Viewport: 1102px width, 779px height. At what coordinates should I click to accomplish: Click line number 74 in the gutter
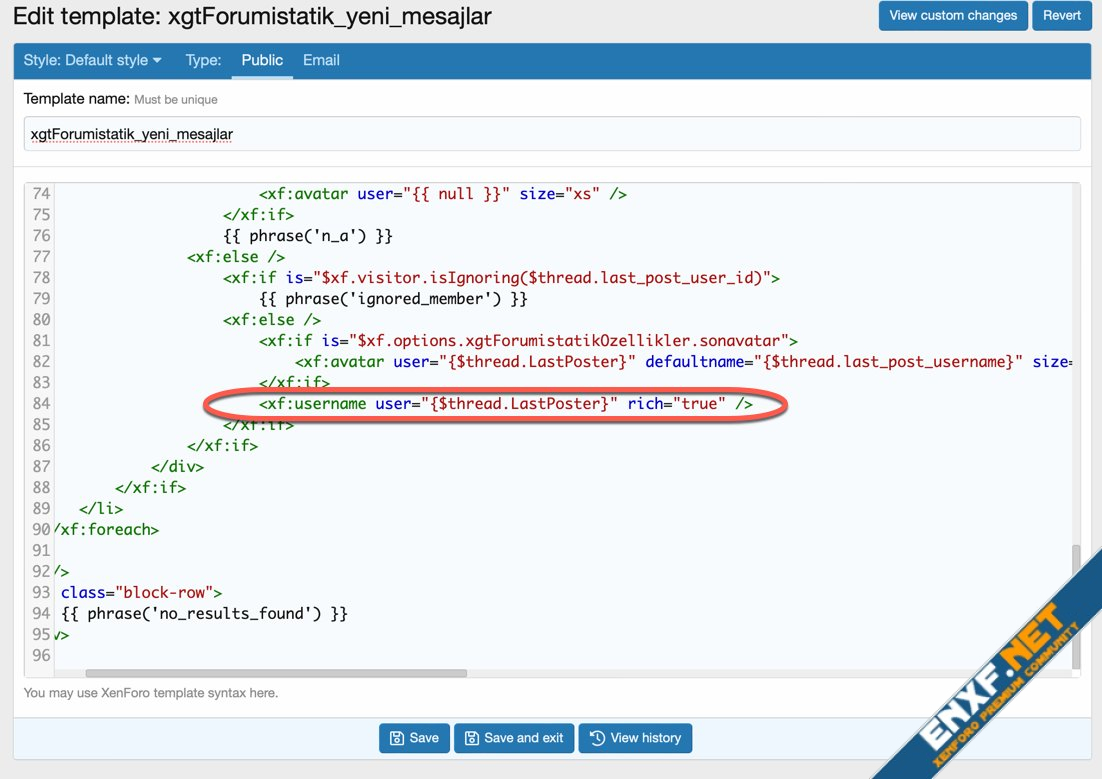(x=40, y=194)
